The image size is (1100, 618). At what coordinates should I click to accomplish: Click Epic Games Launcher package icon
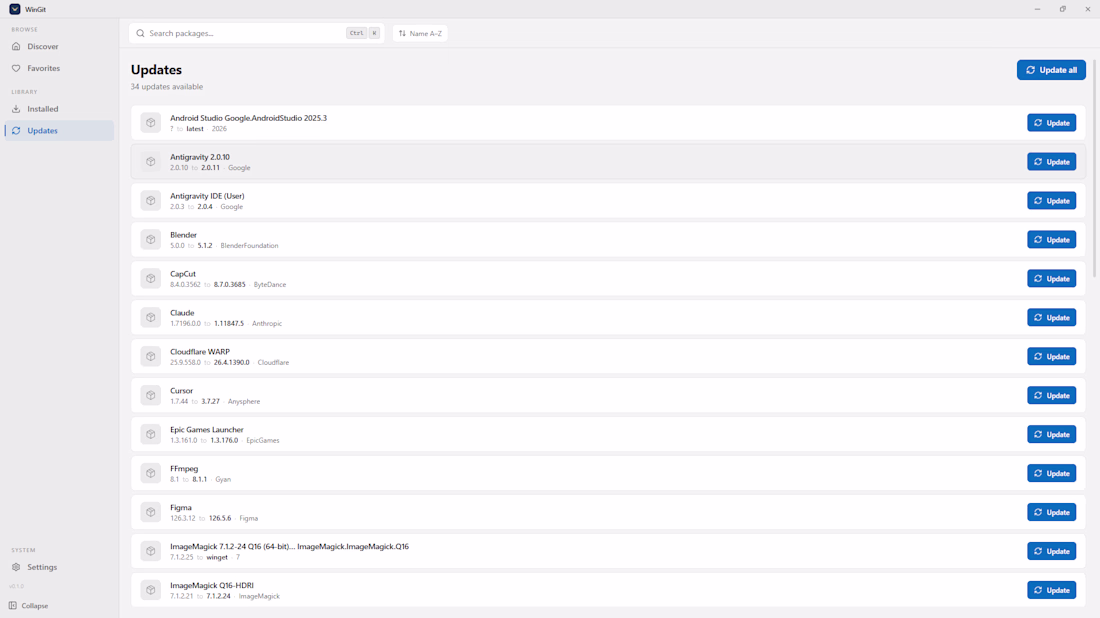[151, 434]
